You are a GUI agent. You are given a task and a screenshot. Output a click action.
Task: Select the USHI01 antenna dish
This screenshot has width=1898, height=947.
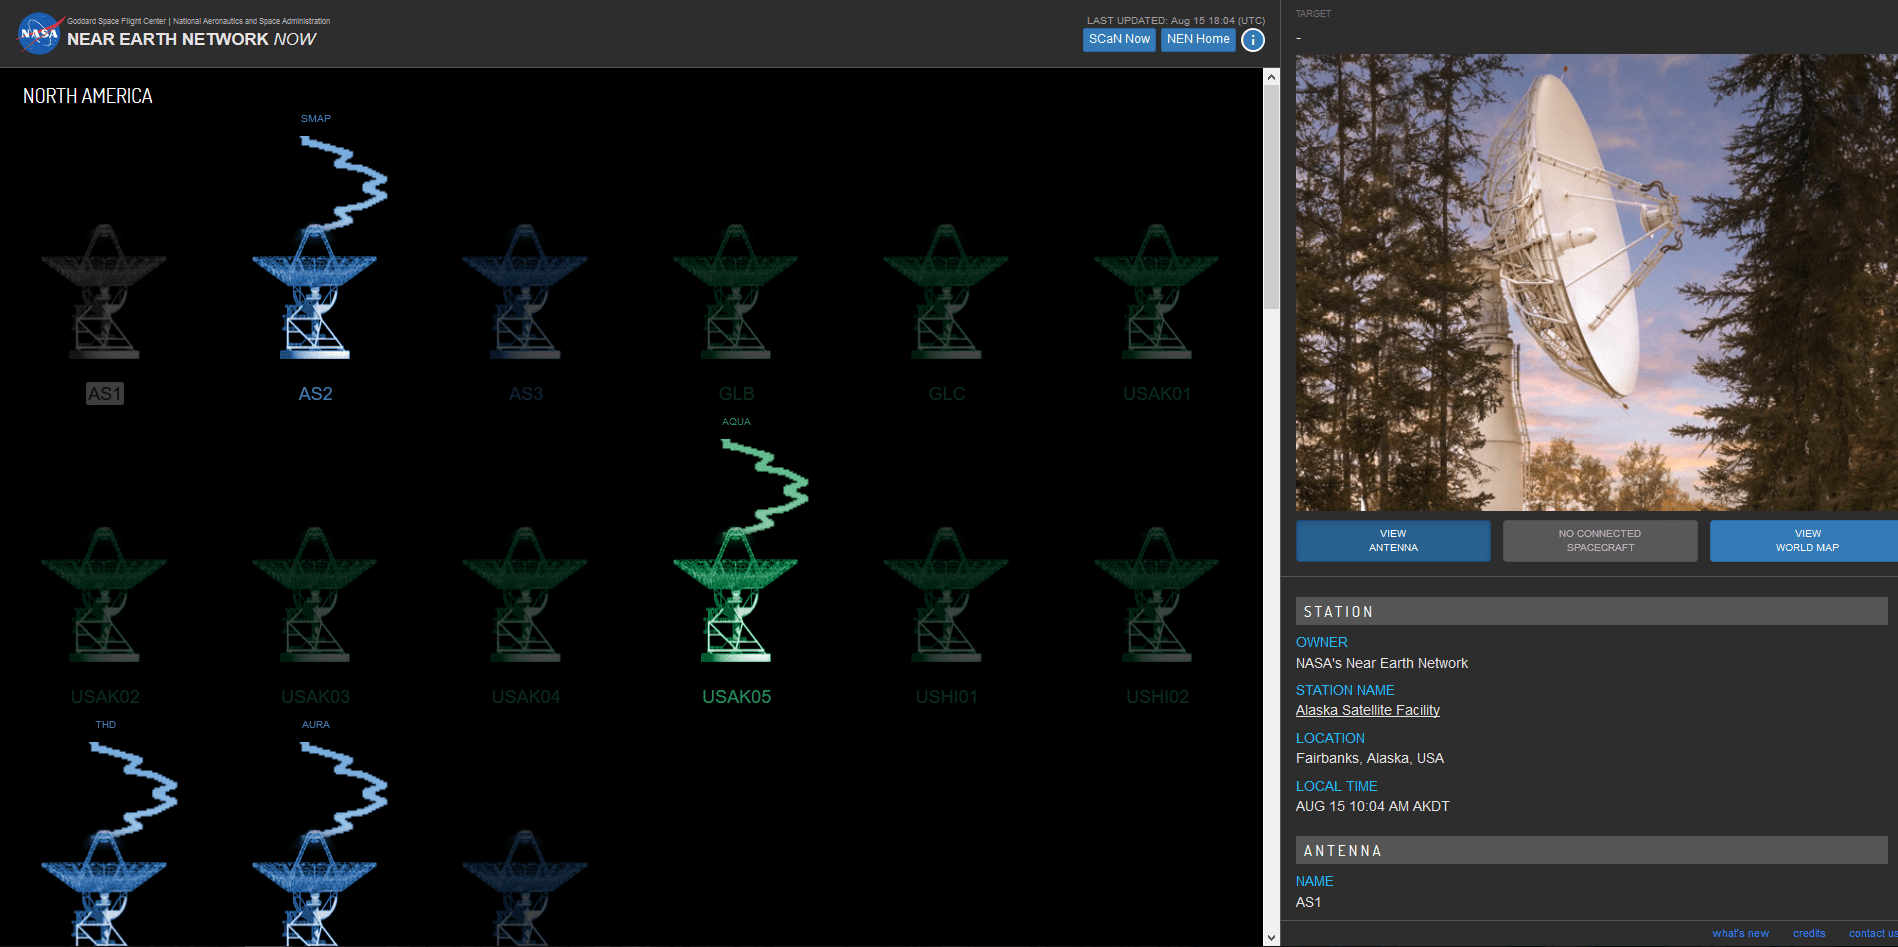coord(946,594)
